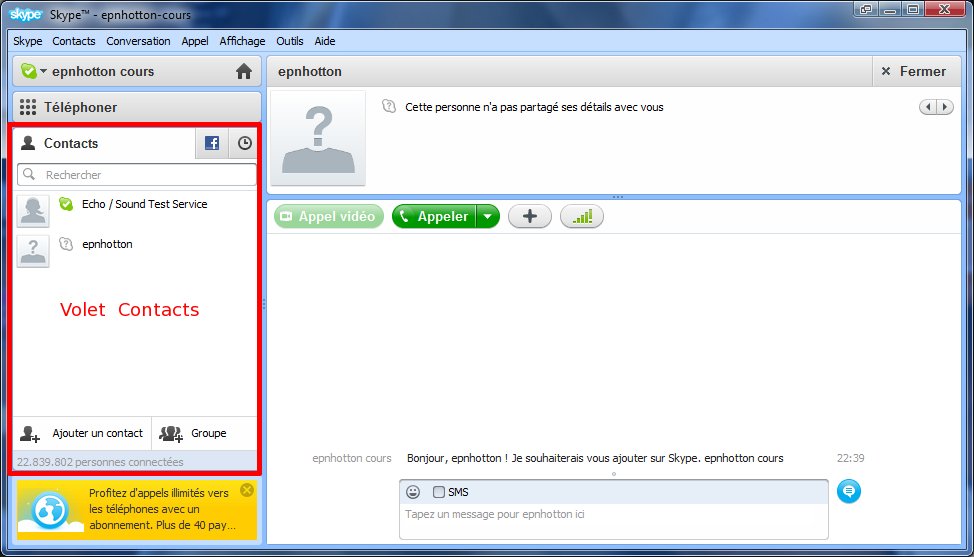974x557 pixels.
Task: Open the Aide menu
Action: click(325, 41)
